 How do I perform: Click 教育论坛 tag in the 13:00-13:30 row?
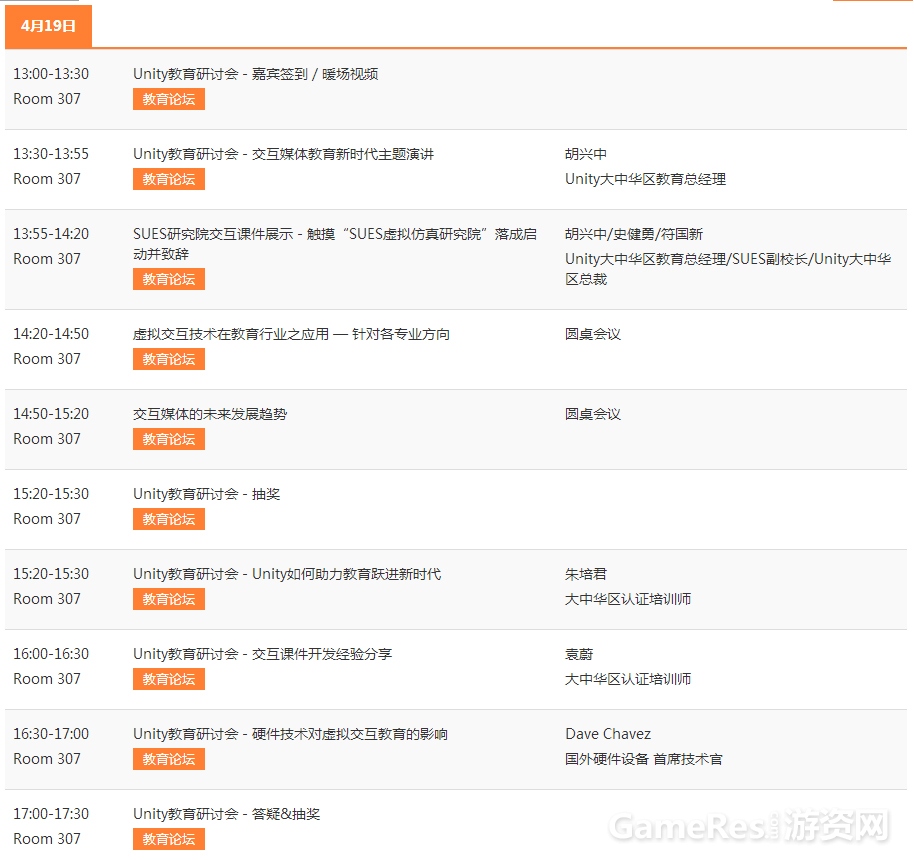tap(168, 99)
